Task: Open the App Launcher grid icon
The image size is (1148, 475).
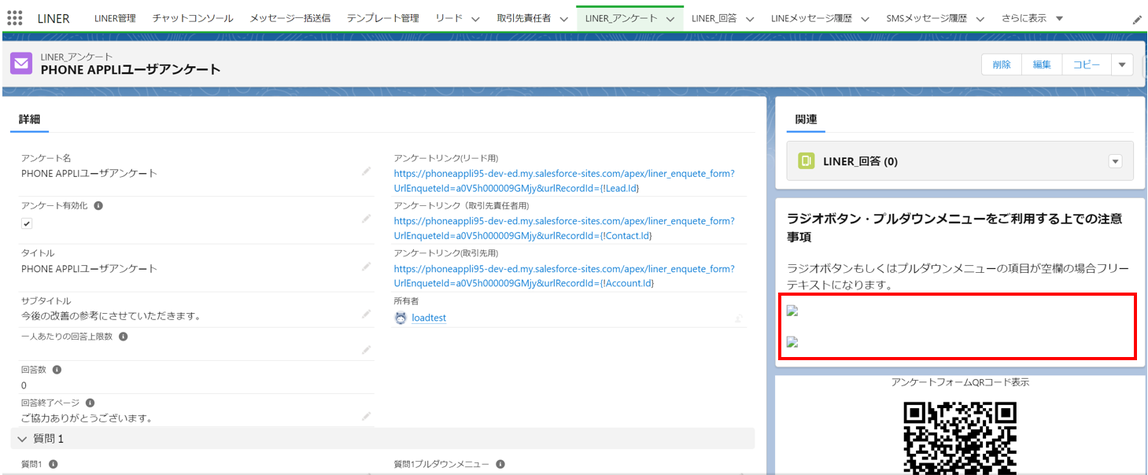Action: click(14, 18)
